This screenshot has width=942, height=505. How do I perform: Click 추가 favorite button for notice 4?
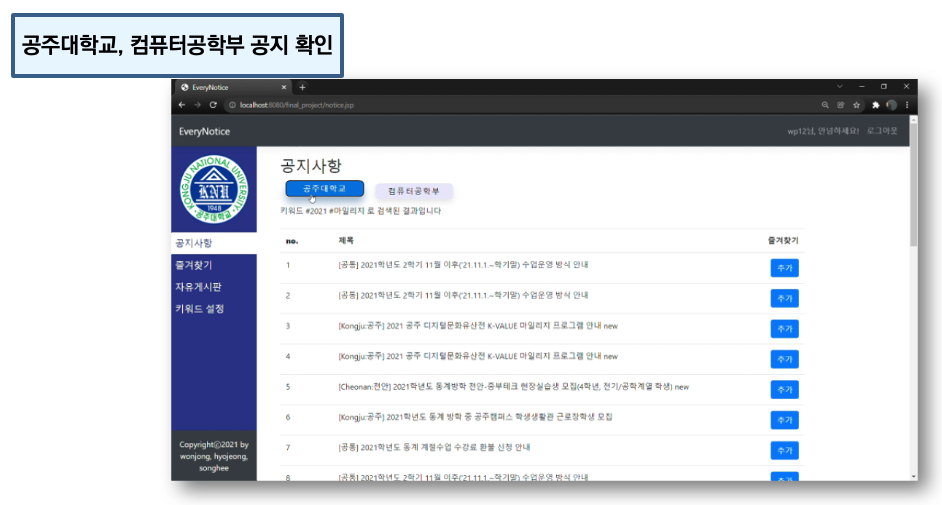[x=785, y=359]
